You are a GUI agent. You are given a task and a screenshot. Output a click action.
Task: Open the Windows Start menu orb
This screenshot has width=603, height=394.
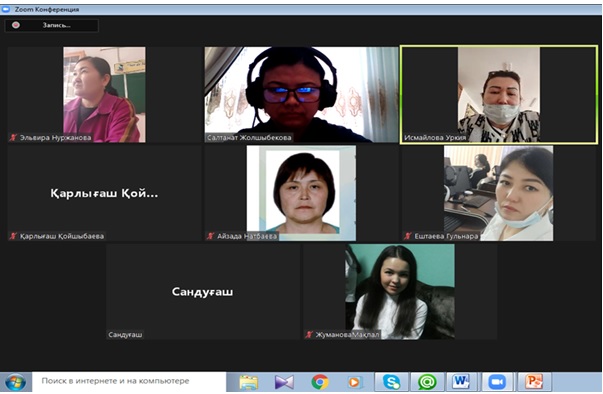click(x=16, y=382)
